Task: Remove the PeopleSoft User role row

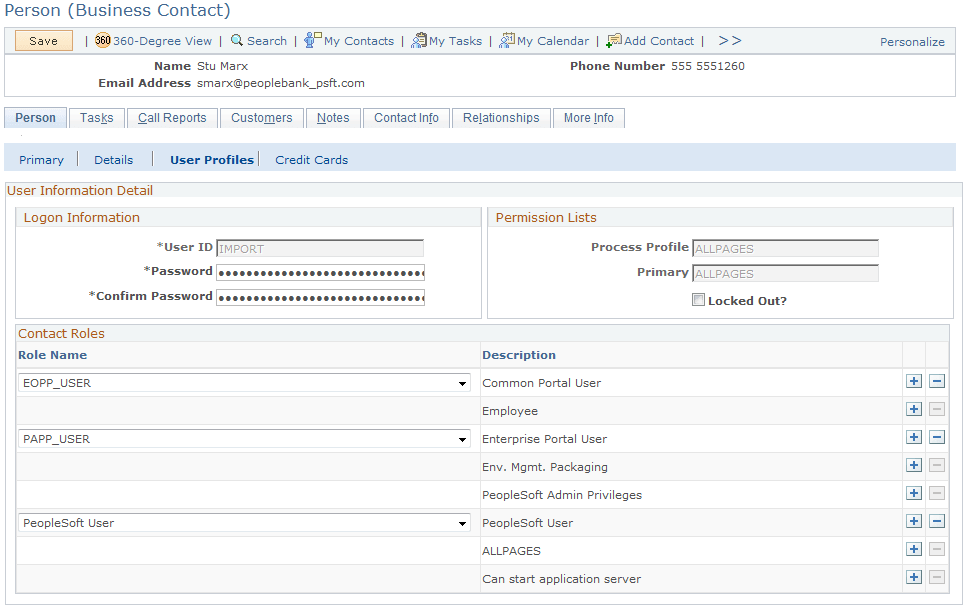Action: [938, 521]
